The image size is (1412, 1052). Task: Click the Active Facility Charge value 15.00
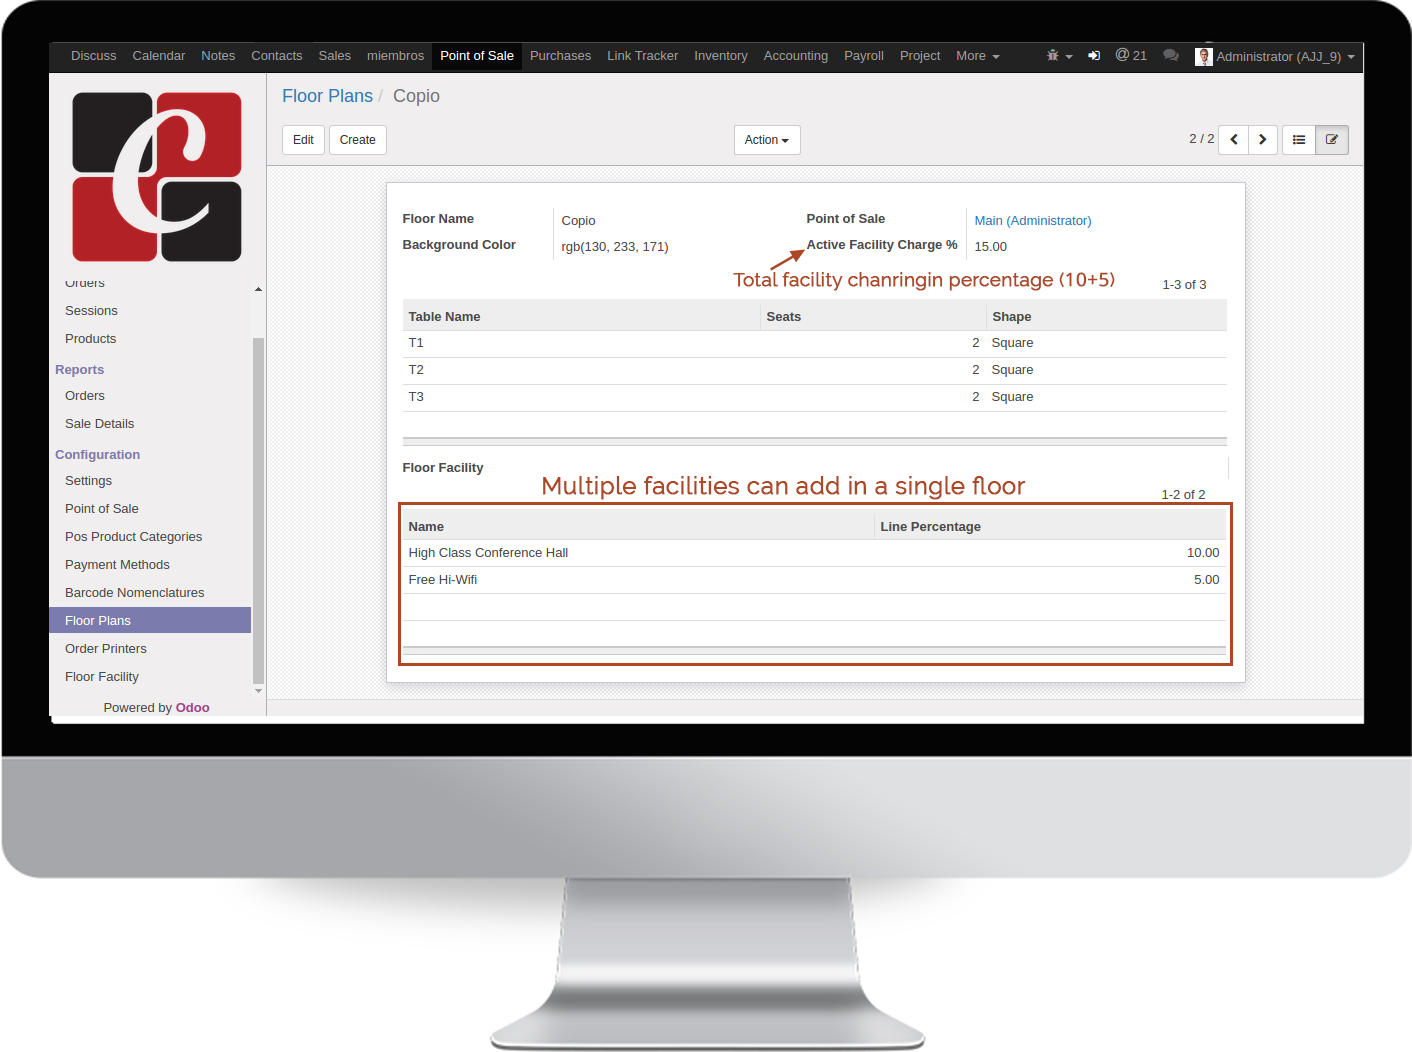tap(991, 247)
